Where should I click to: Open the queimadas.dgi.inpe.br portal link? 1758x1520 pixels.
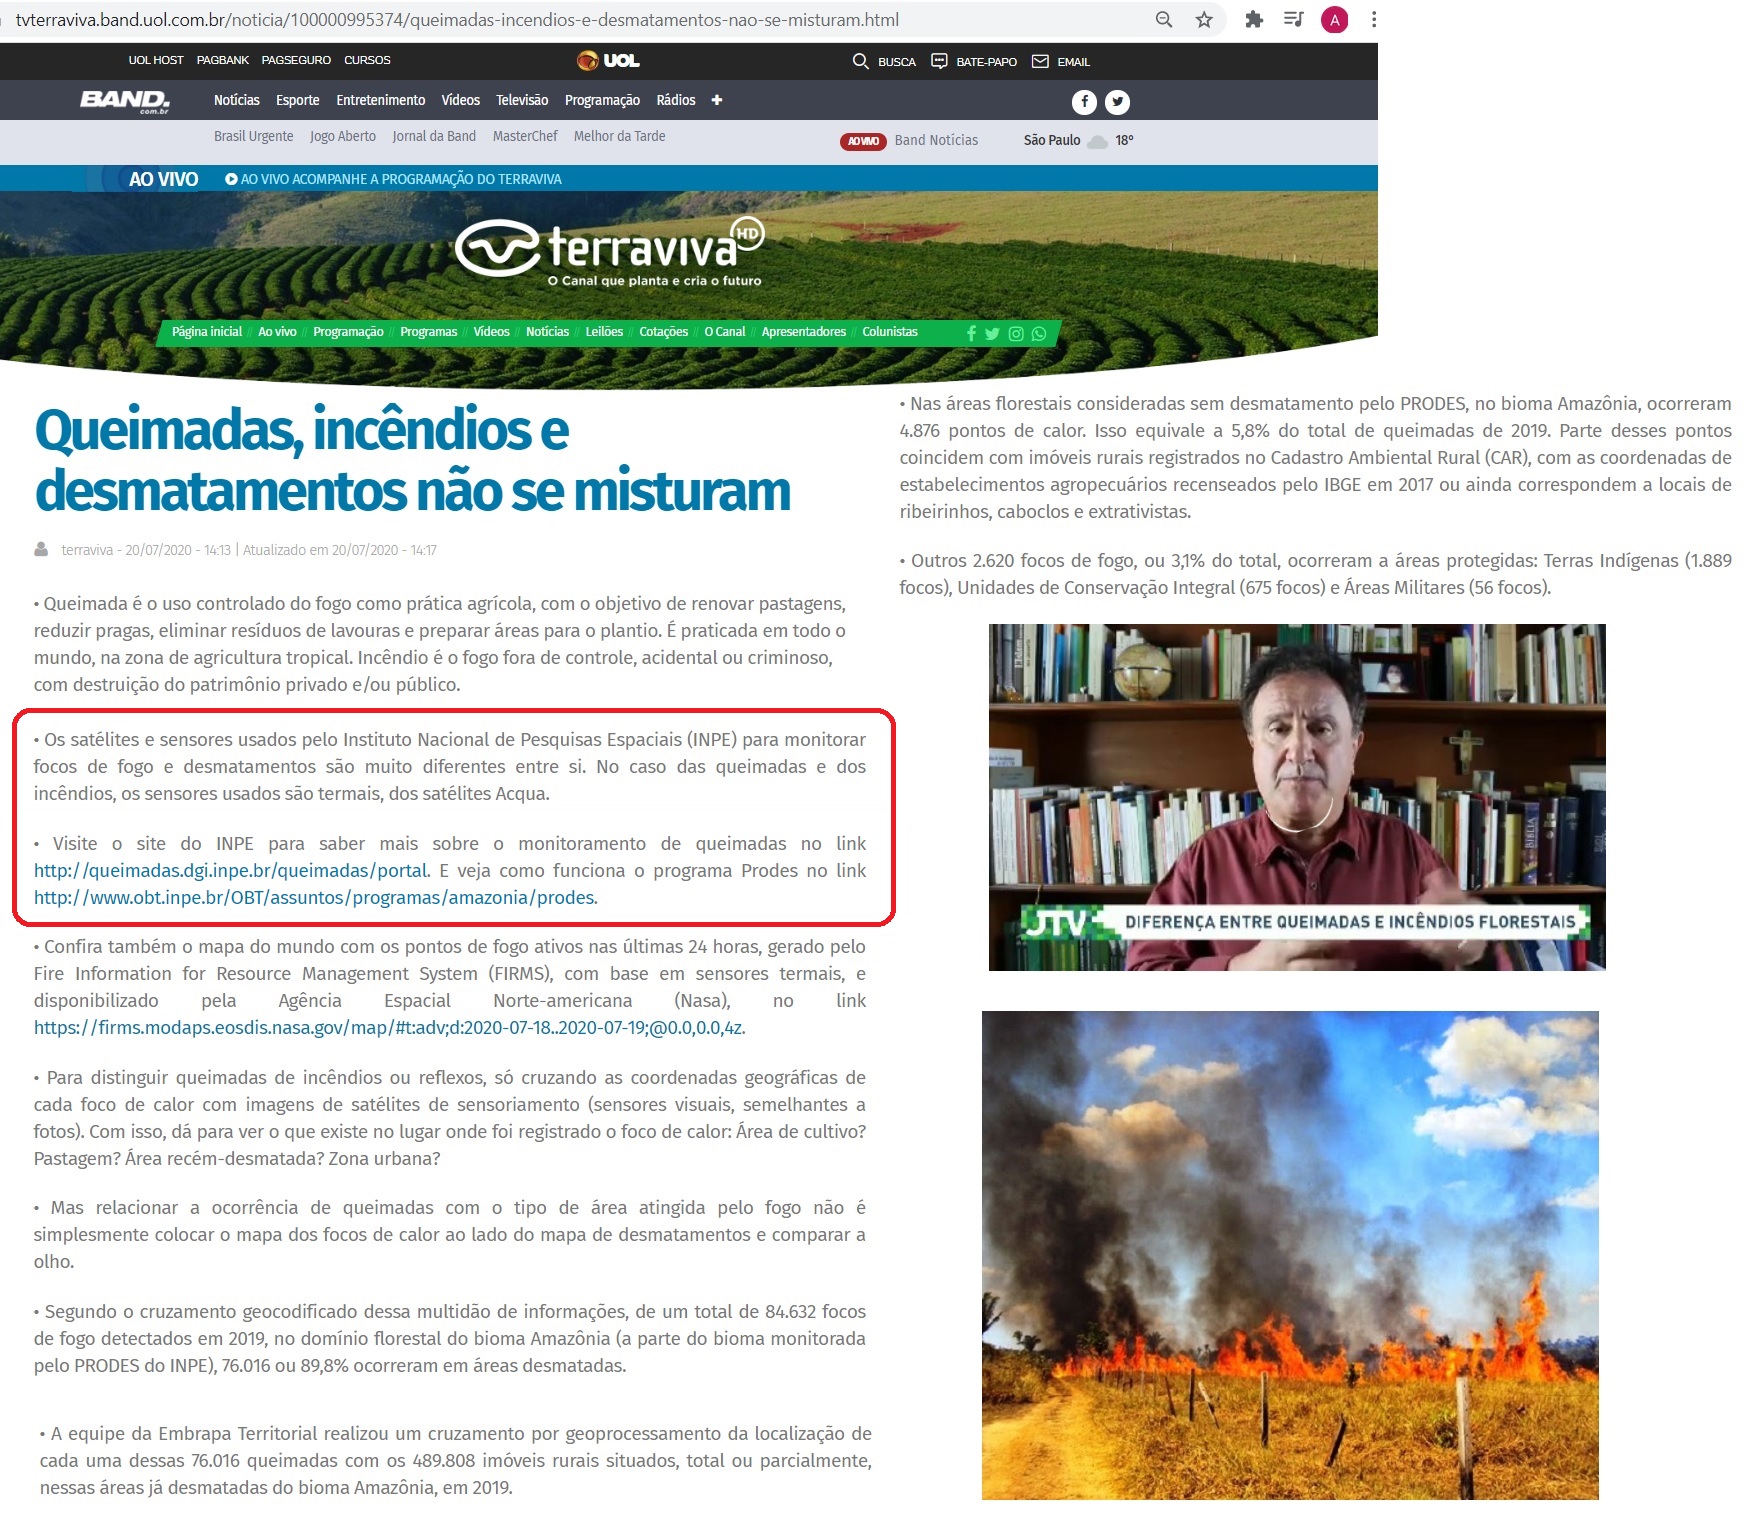point(232,871)
